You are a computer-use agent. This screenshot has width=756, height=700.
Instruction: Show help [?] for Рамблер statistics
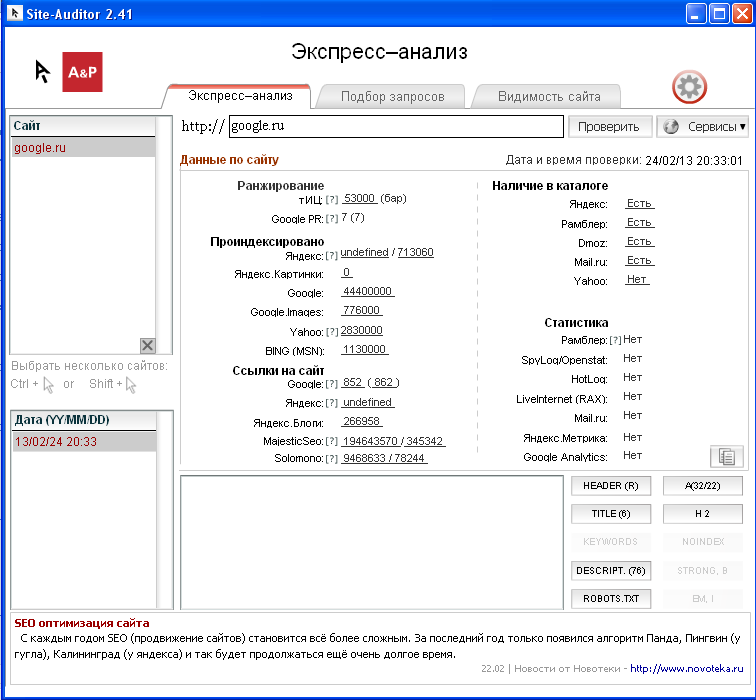615,340
